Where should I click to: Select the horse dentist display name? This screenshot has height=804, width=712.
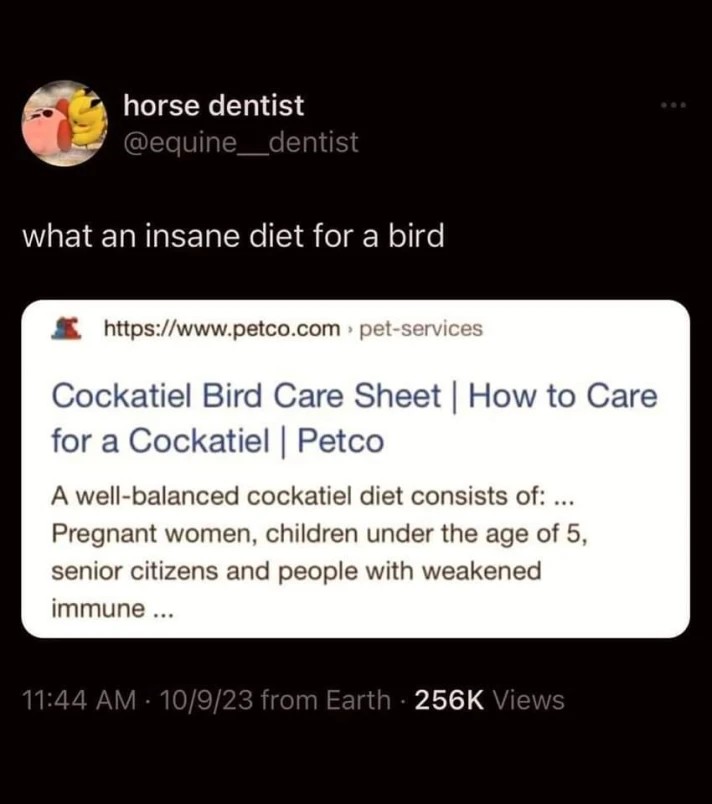tap(212, 104)
